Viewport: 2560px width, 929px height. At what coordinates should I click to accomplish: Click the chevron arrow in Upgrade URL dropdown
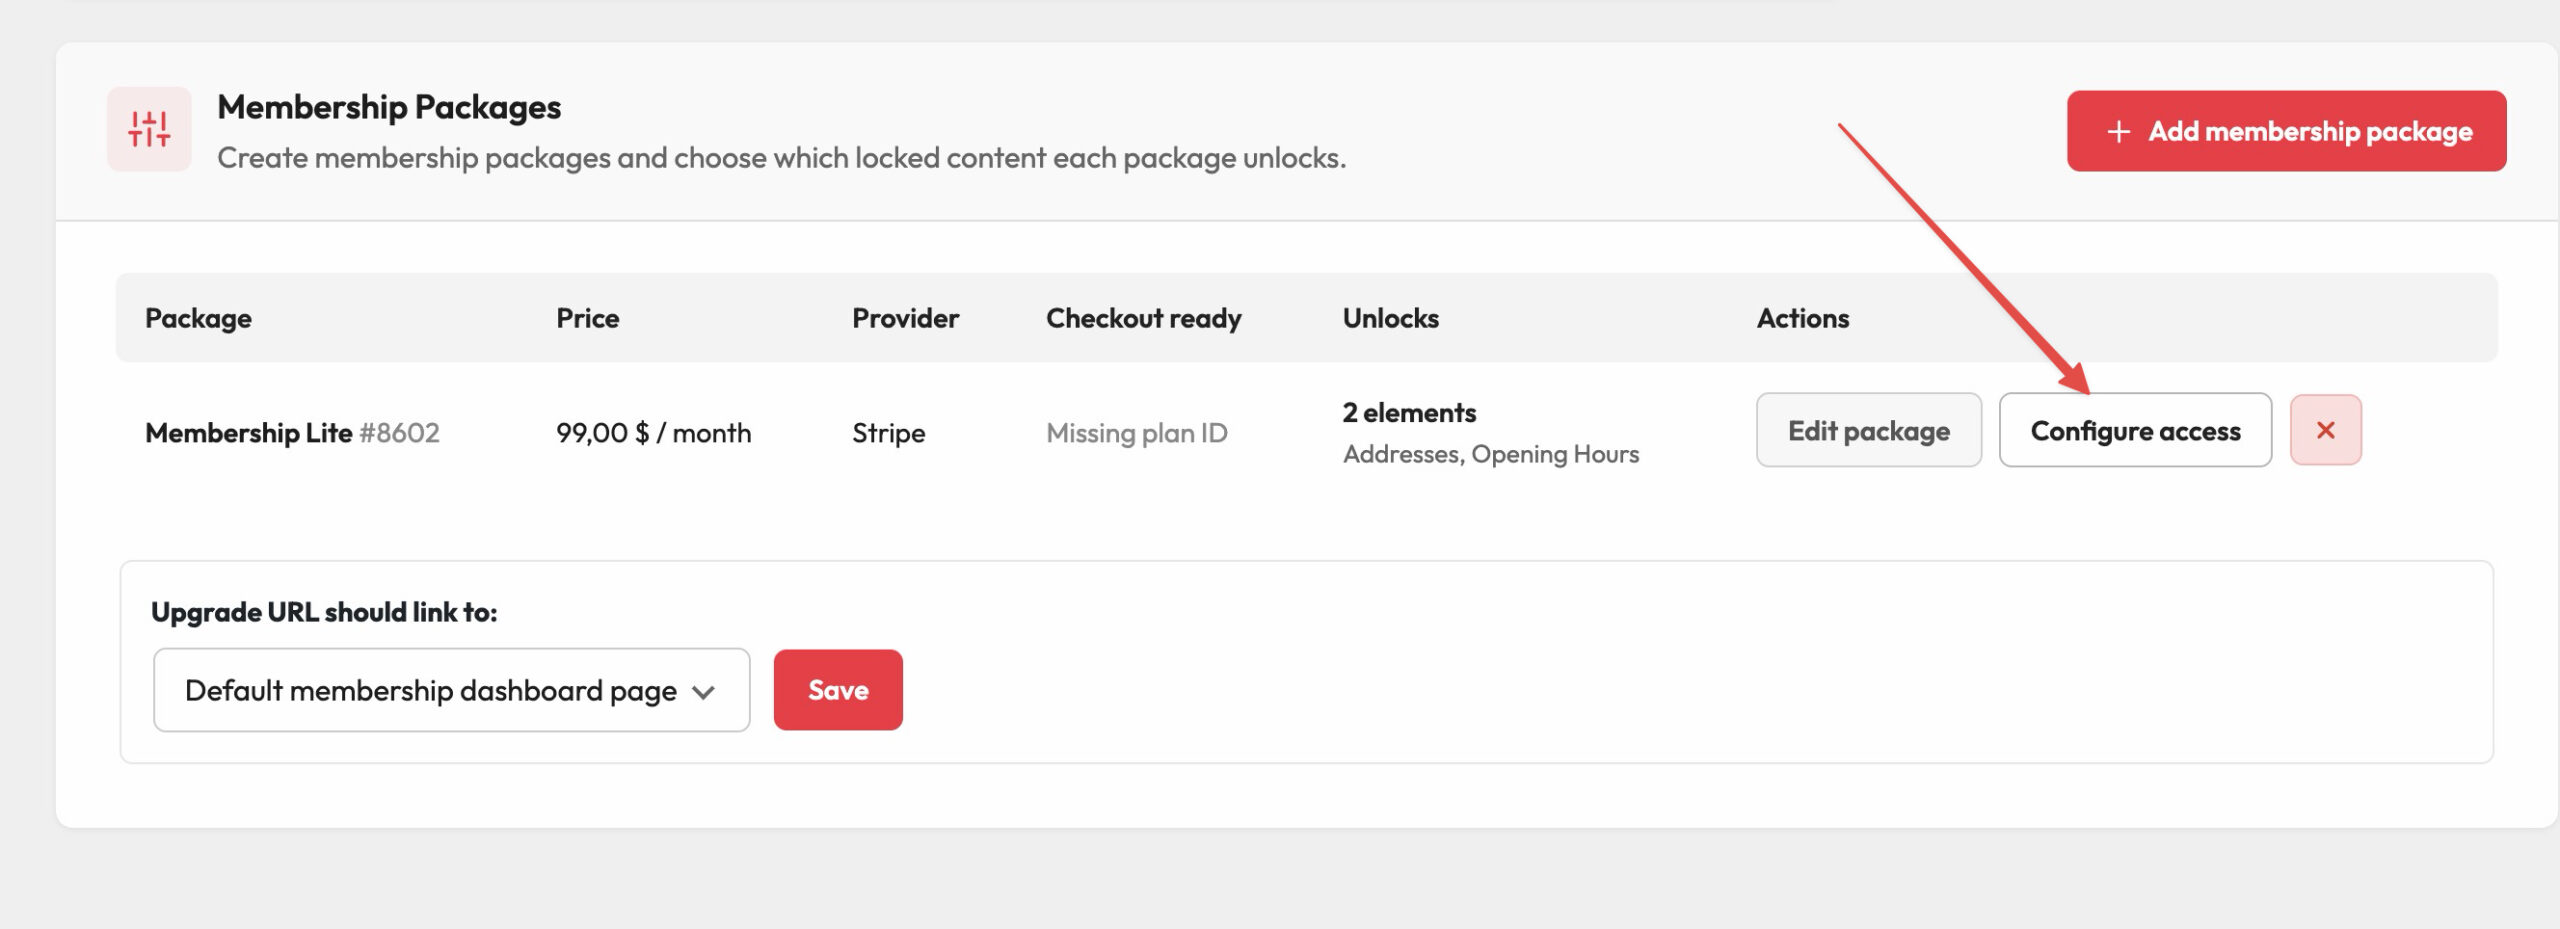point(704,692)
